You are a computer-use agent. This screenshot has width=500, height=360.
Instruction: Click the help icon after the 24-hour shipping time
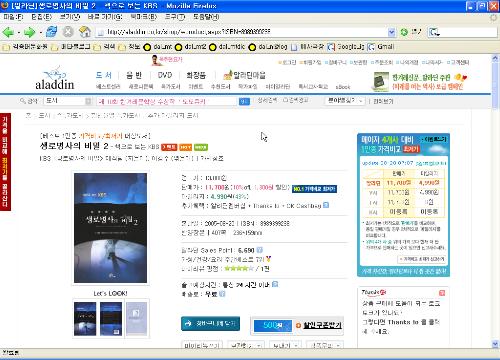(x=275, y=284)
